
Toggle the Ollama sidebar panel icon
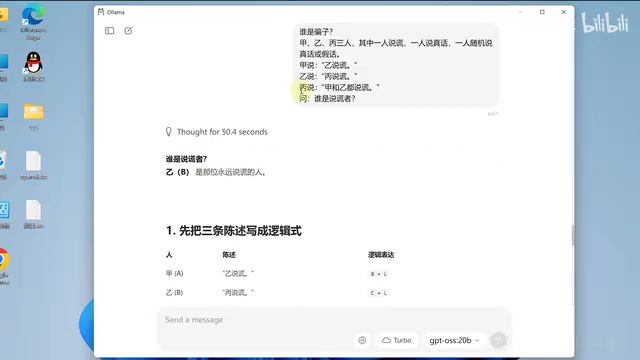(x=109, y=31)
